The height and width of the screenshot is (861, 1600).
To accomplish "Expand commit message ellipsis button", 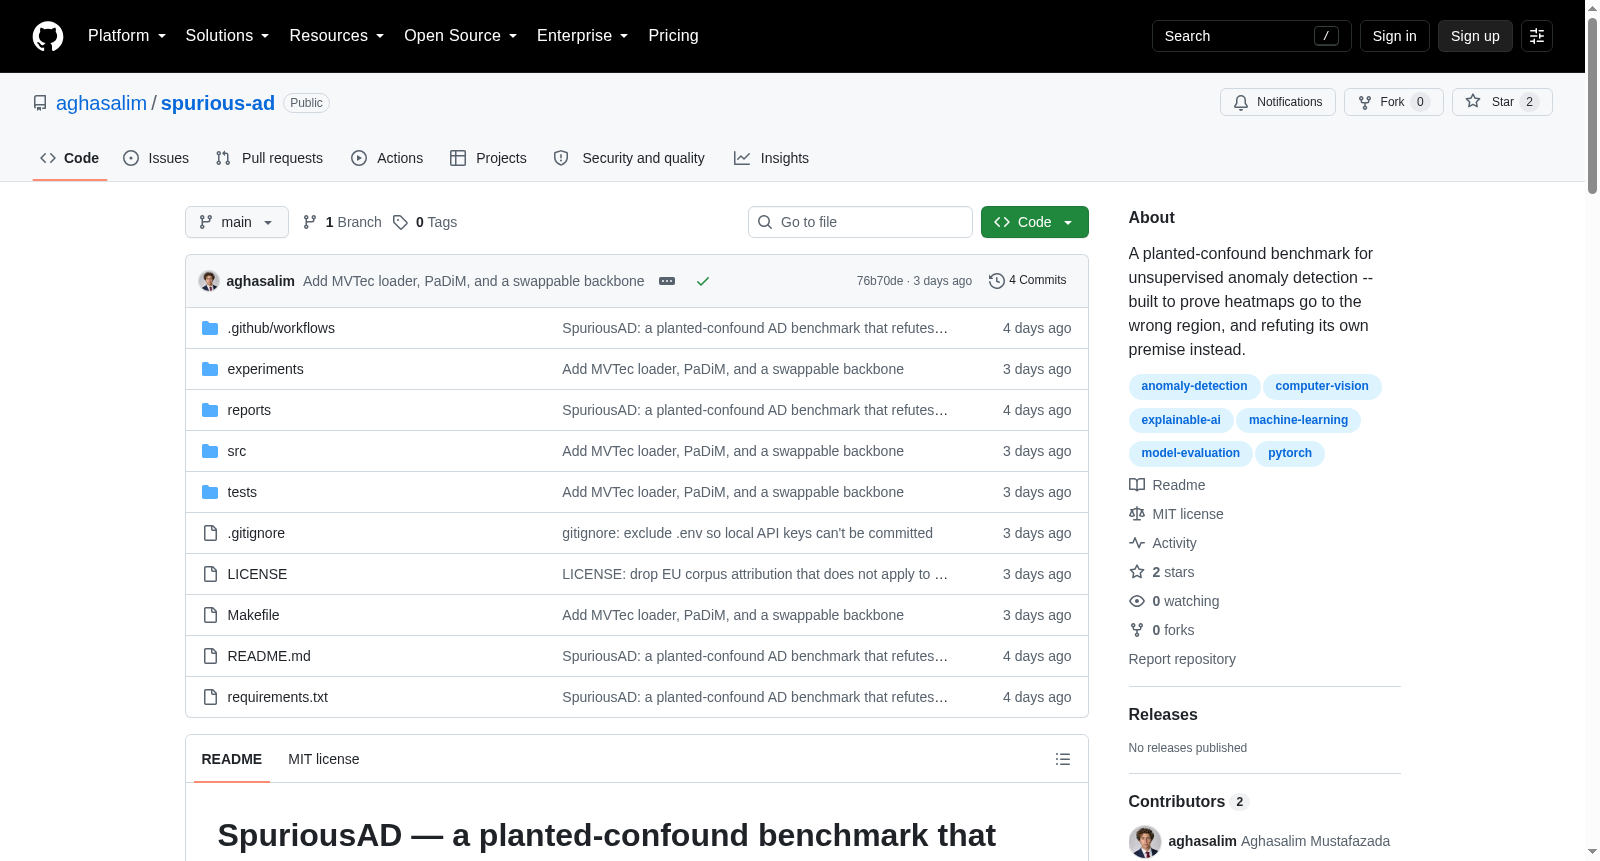I will click(667, 281).
